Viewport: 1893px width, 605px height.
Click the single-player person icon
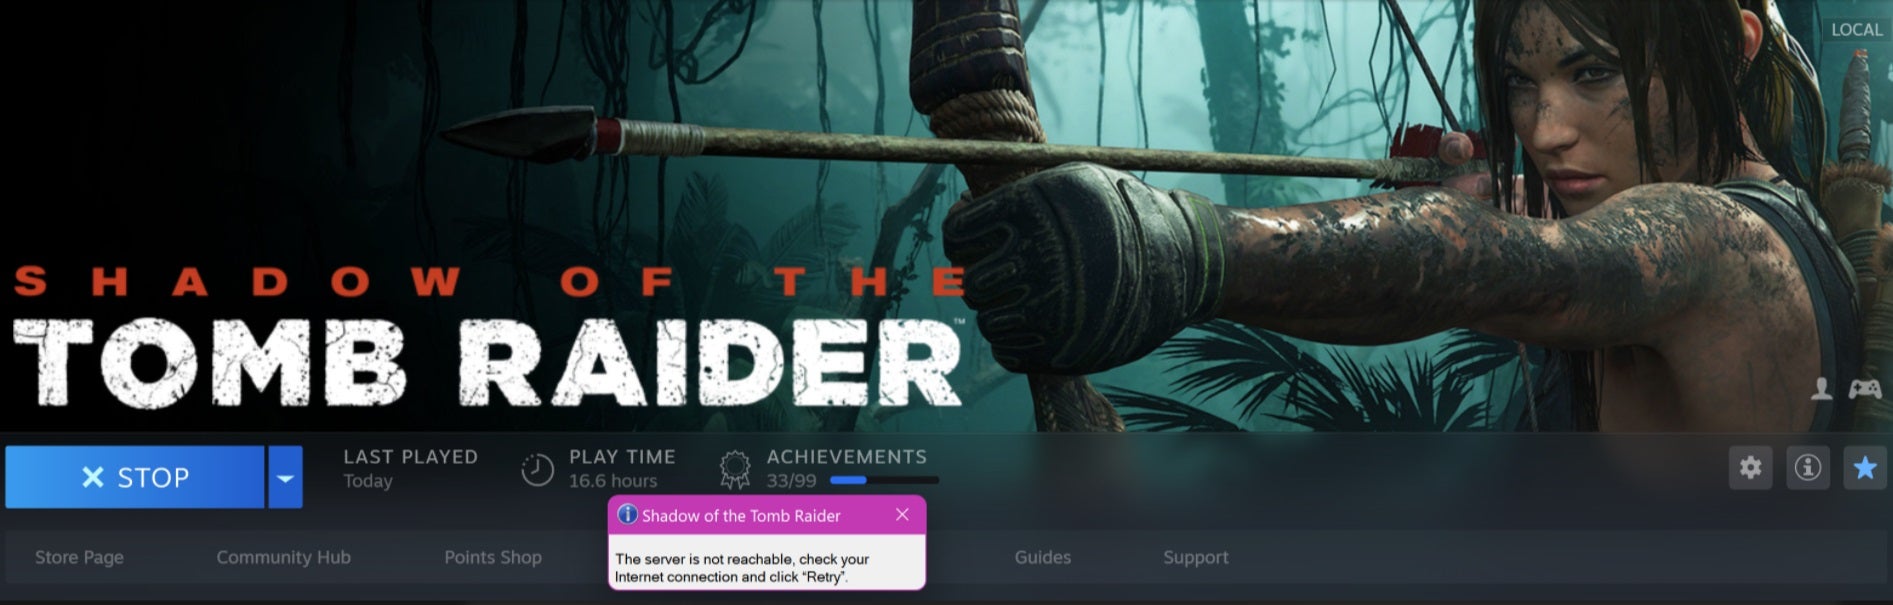click(1822, 389)
